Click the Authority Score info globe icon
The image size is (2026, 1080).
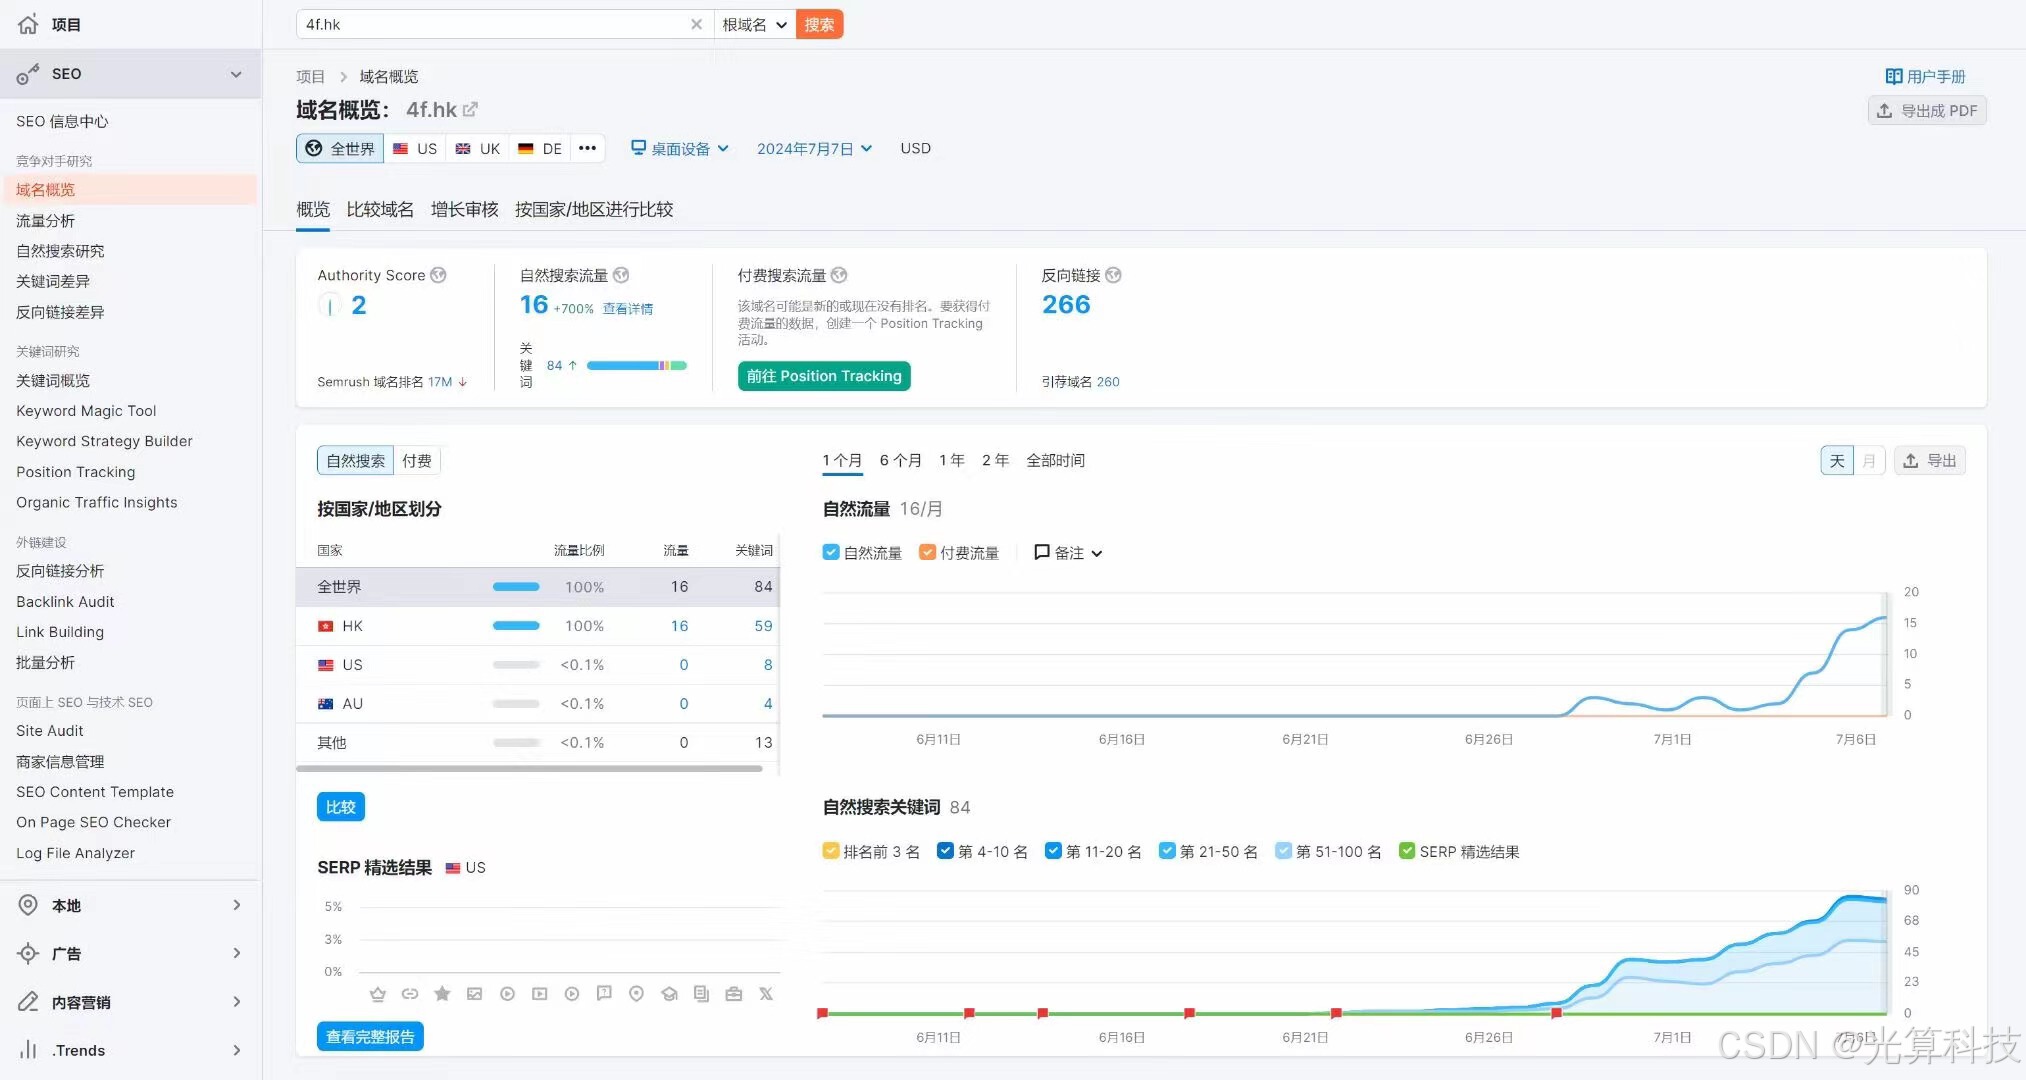pyautogui.click(x=438, y=275)
